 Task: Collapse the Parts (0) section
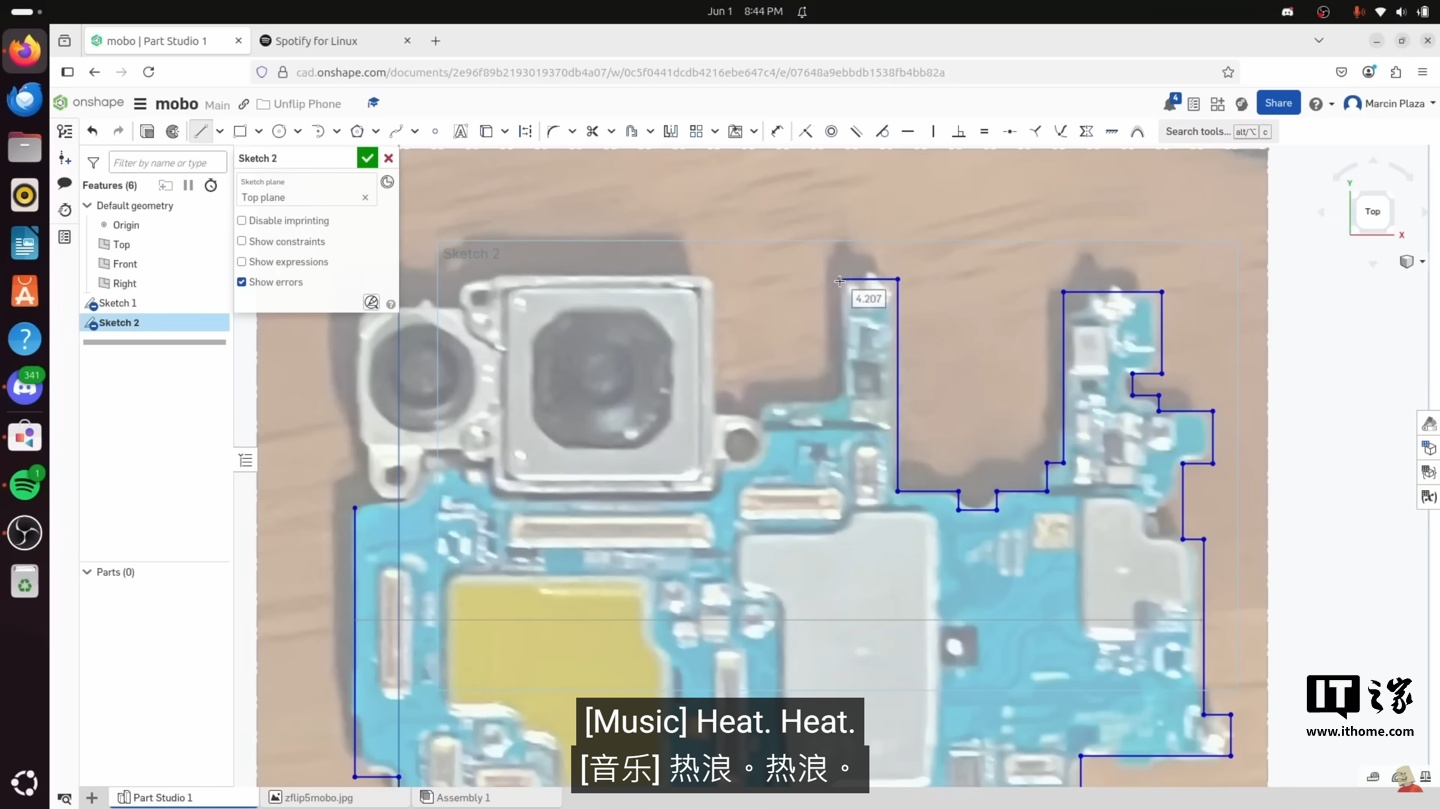click(x=88, y=572)
